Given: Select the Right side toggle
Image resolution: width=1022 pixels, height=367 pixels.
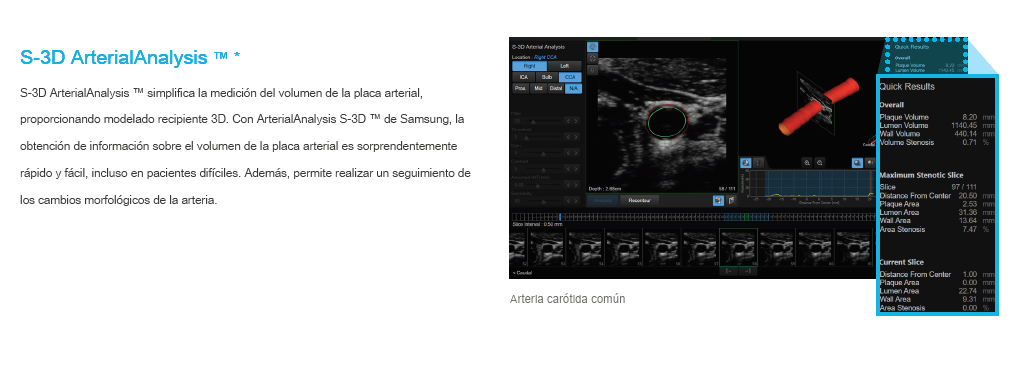Looking at the screenshot, I should pos(529,66).
